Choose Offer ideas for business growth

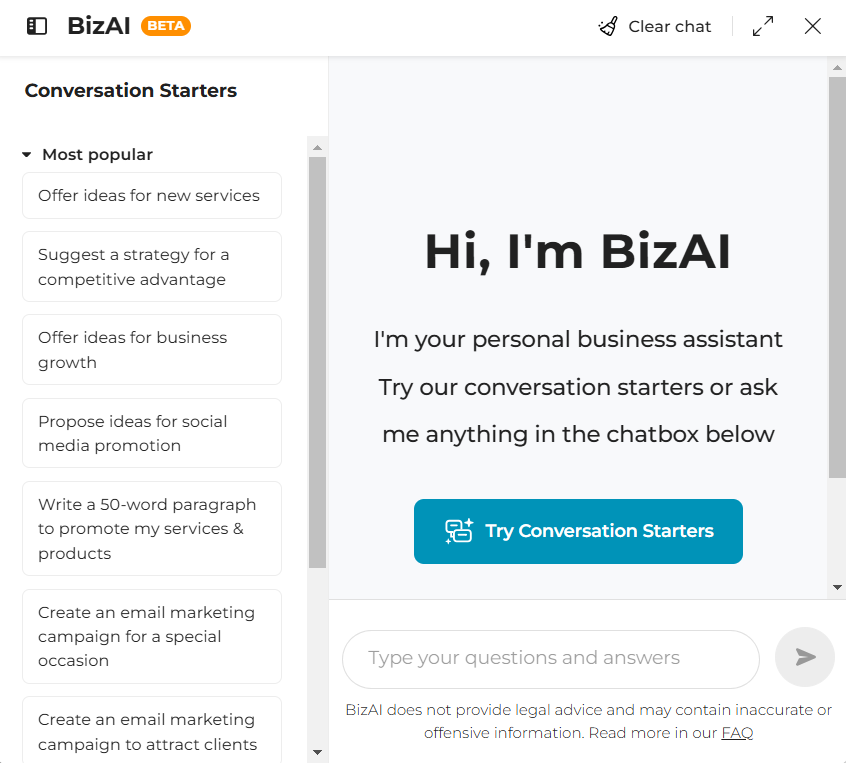[x=152, y=350]
